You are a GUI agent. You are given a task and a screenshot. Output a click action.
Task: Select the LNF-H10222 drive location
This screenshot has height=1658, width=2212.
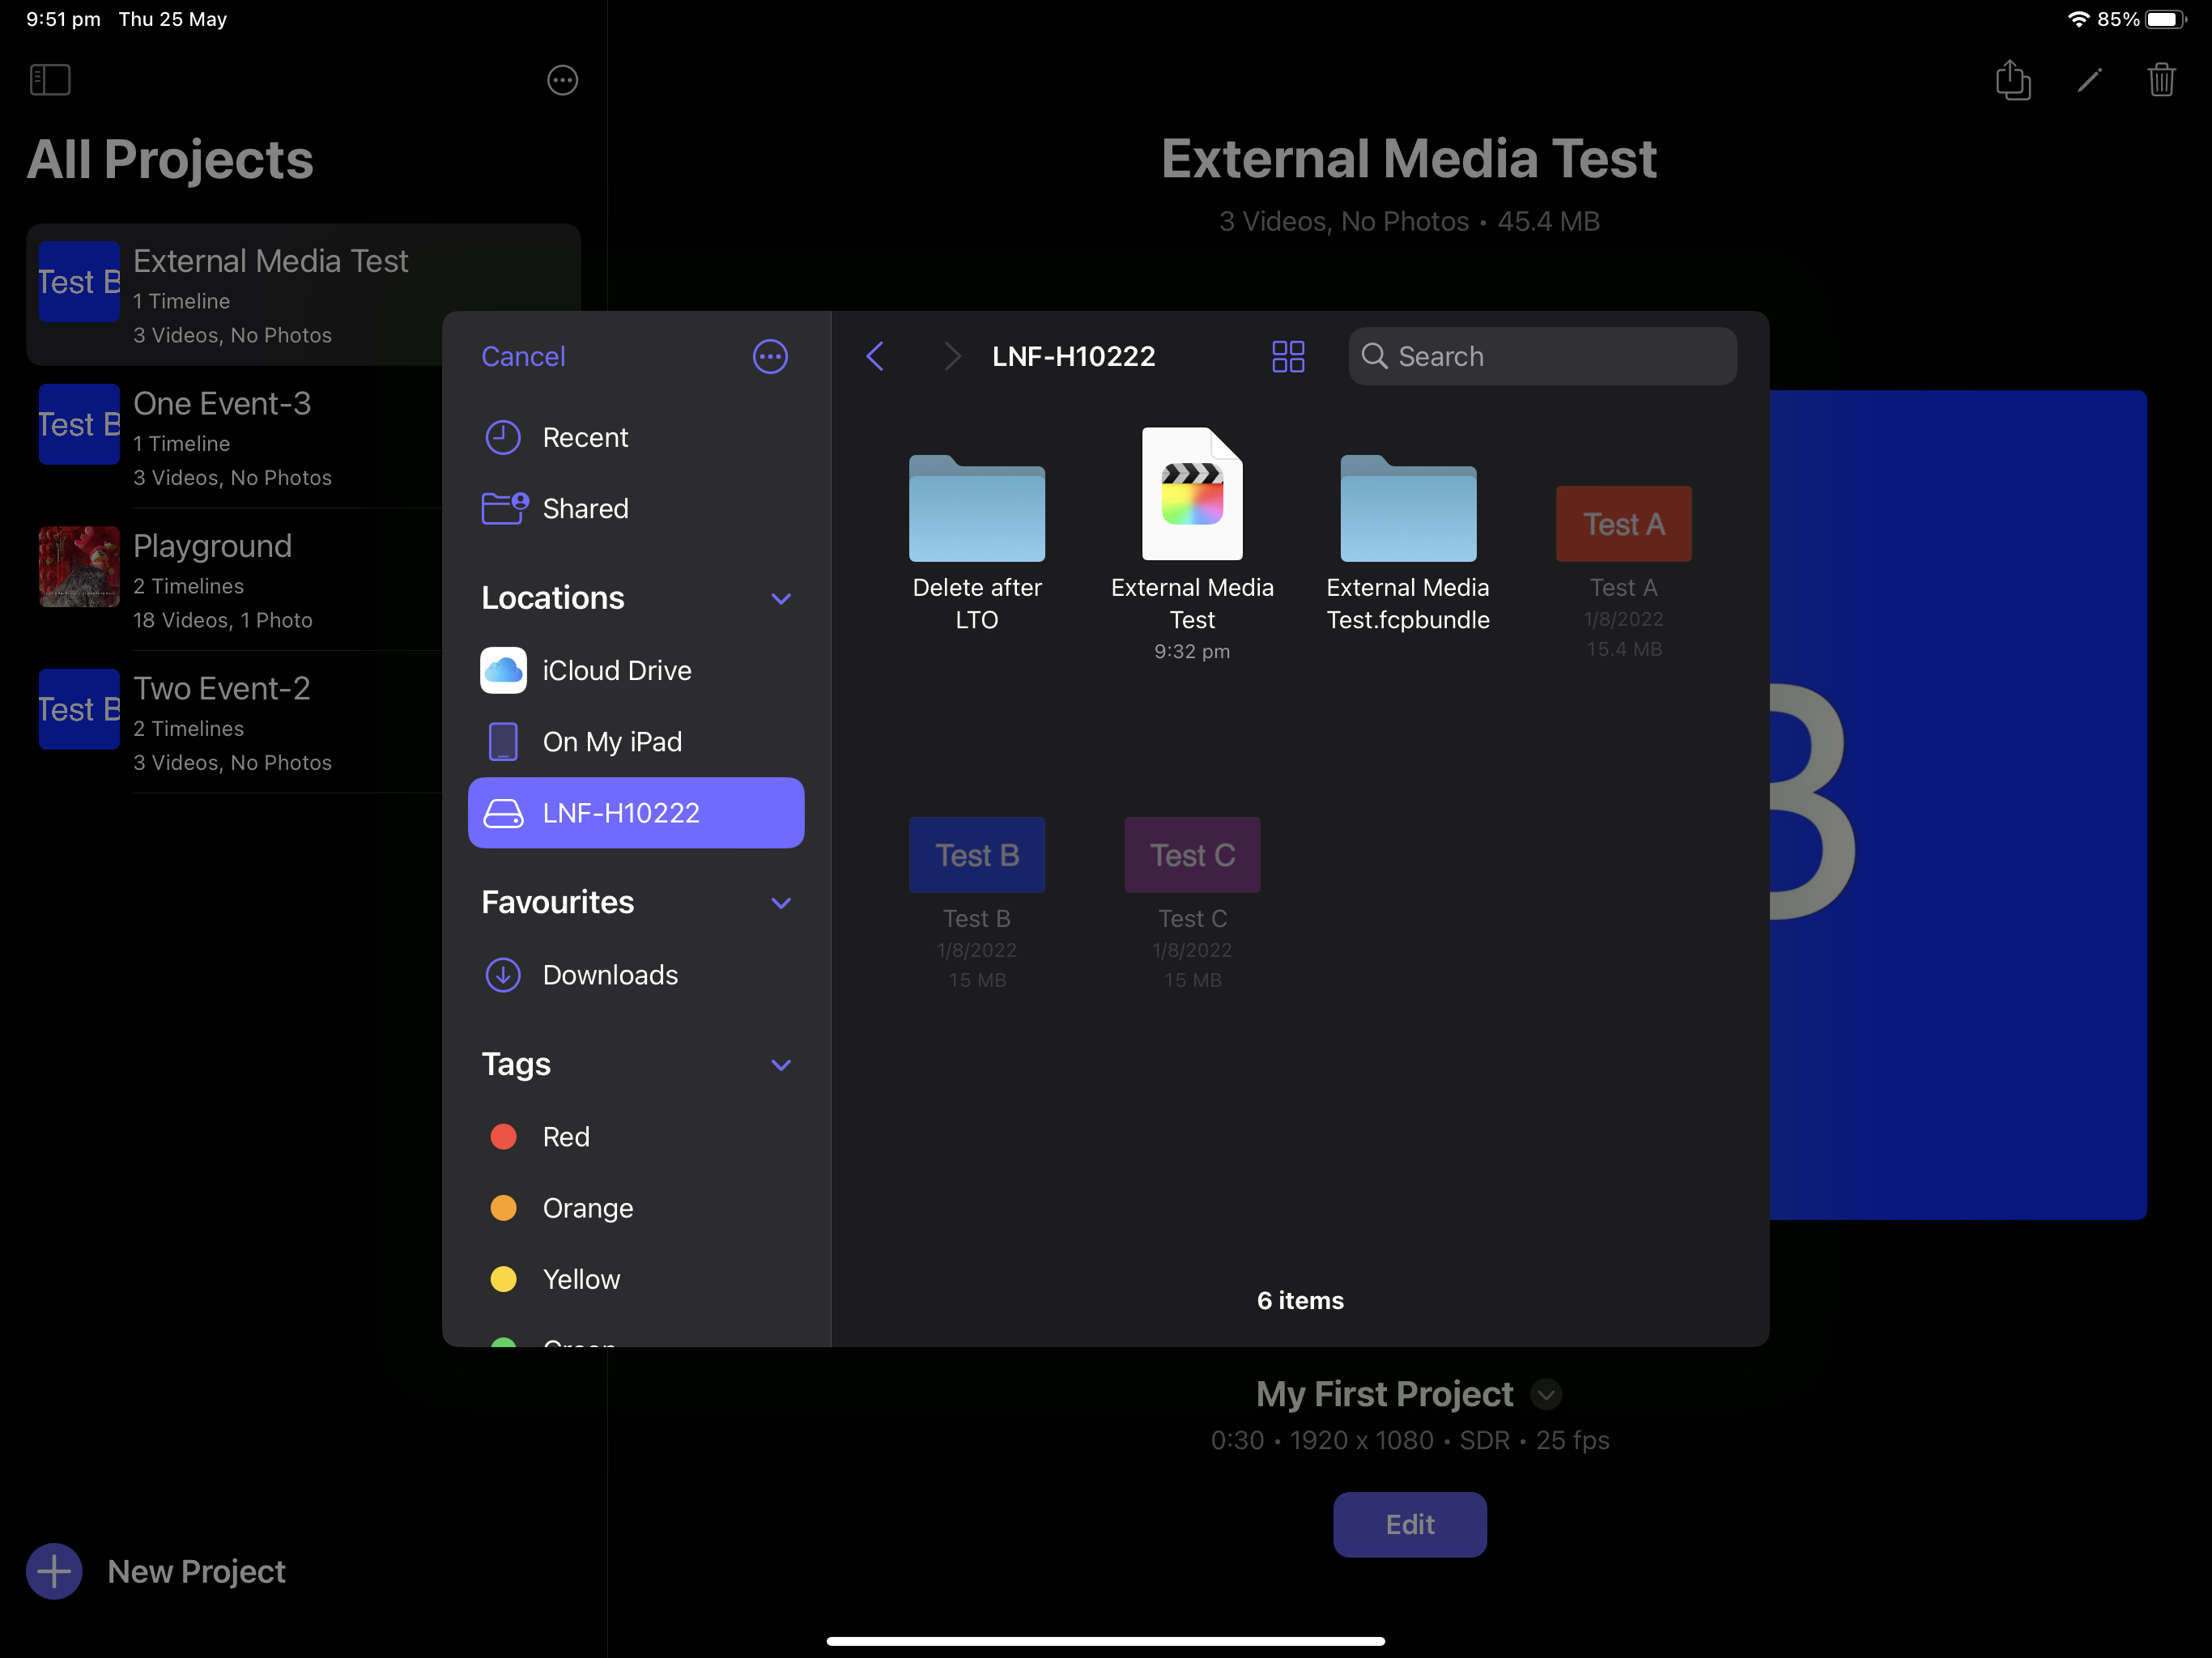pyautogui.click(x=636, y=813)
